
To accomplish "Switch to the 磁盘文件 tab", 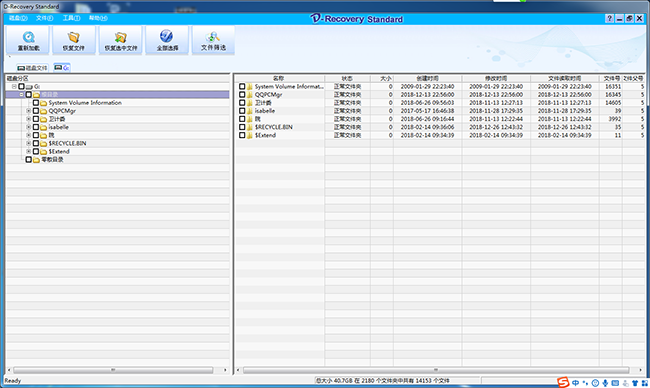I will click(x=32, y=68).
